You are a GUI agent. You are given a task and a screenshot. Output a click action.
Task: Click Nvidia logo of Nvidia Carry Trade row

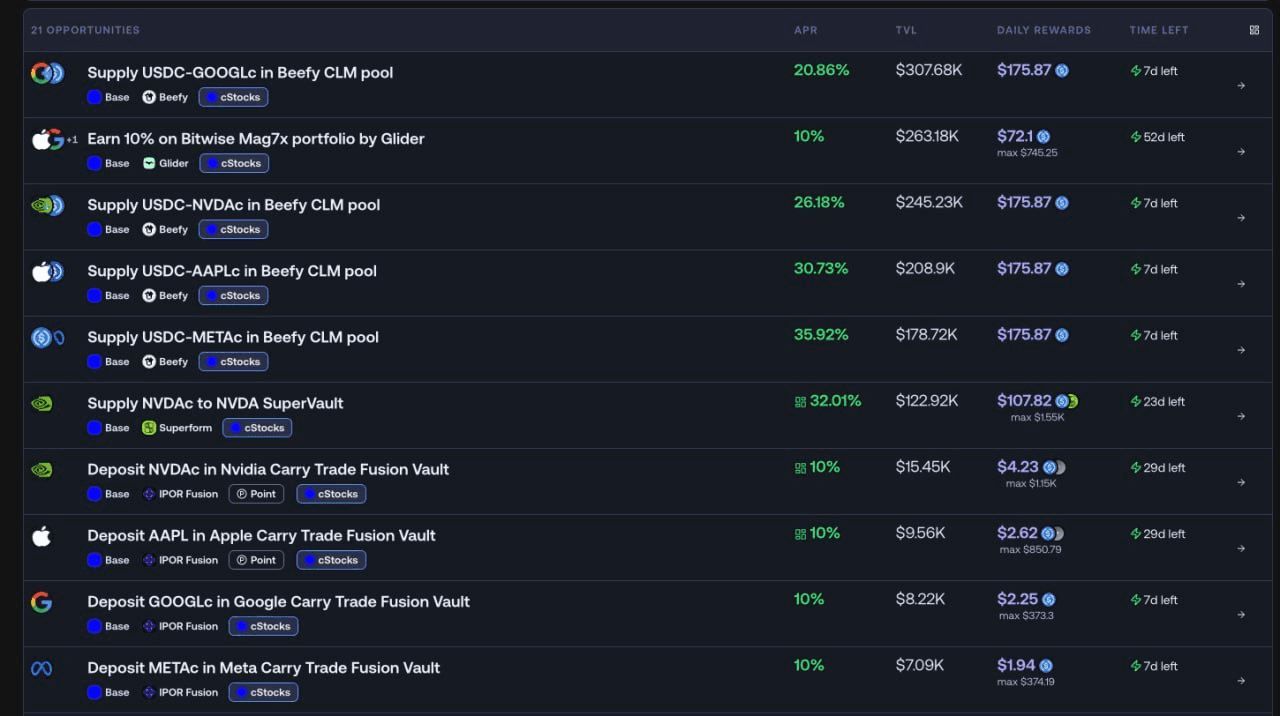click(41, 470)
